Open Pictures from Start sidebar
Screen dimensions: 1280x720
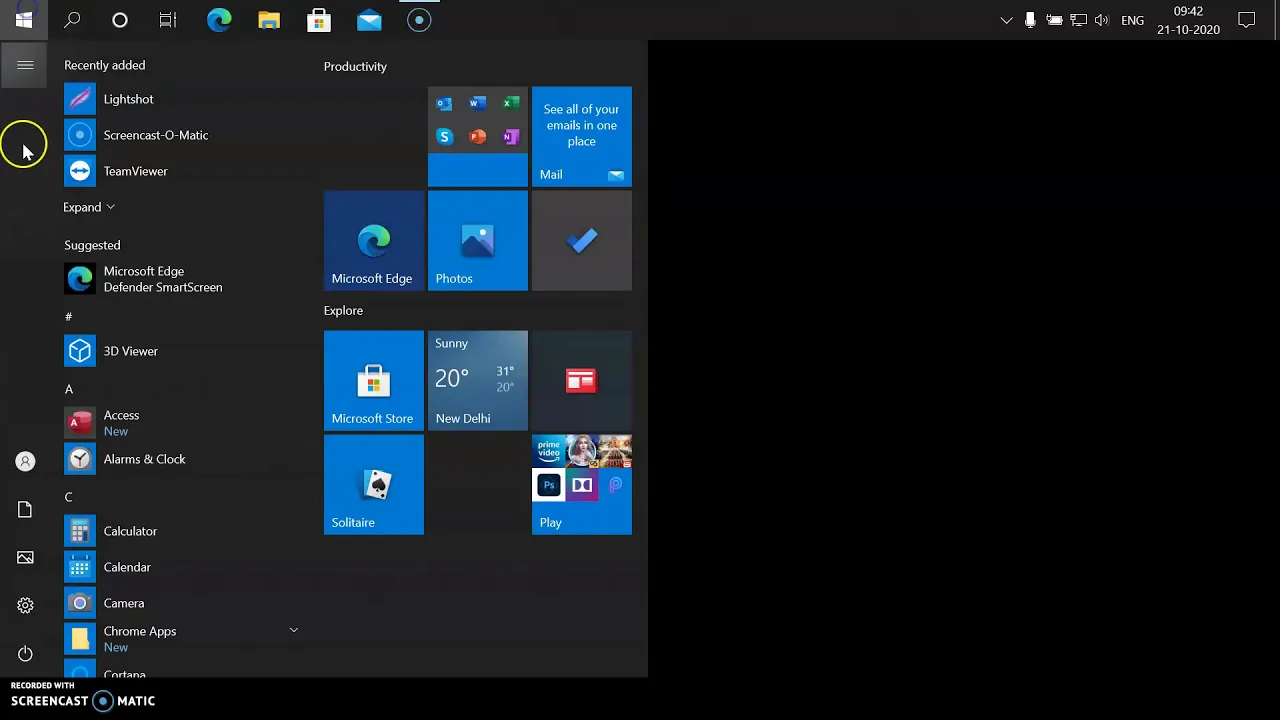click(x=25, y=557)
